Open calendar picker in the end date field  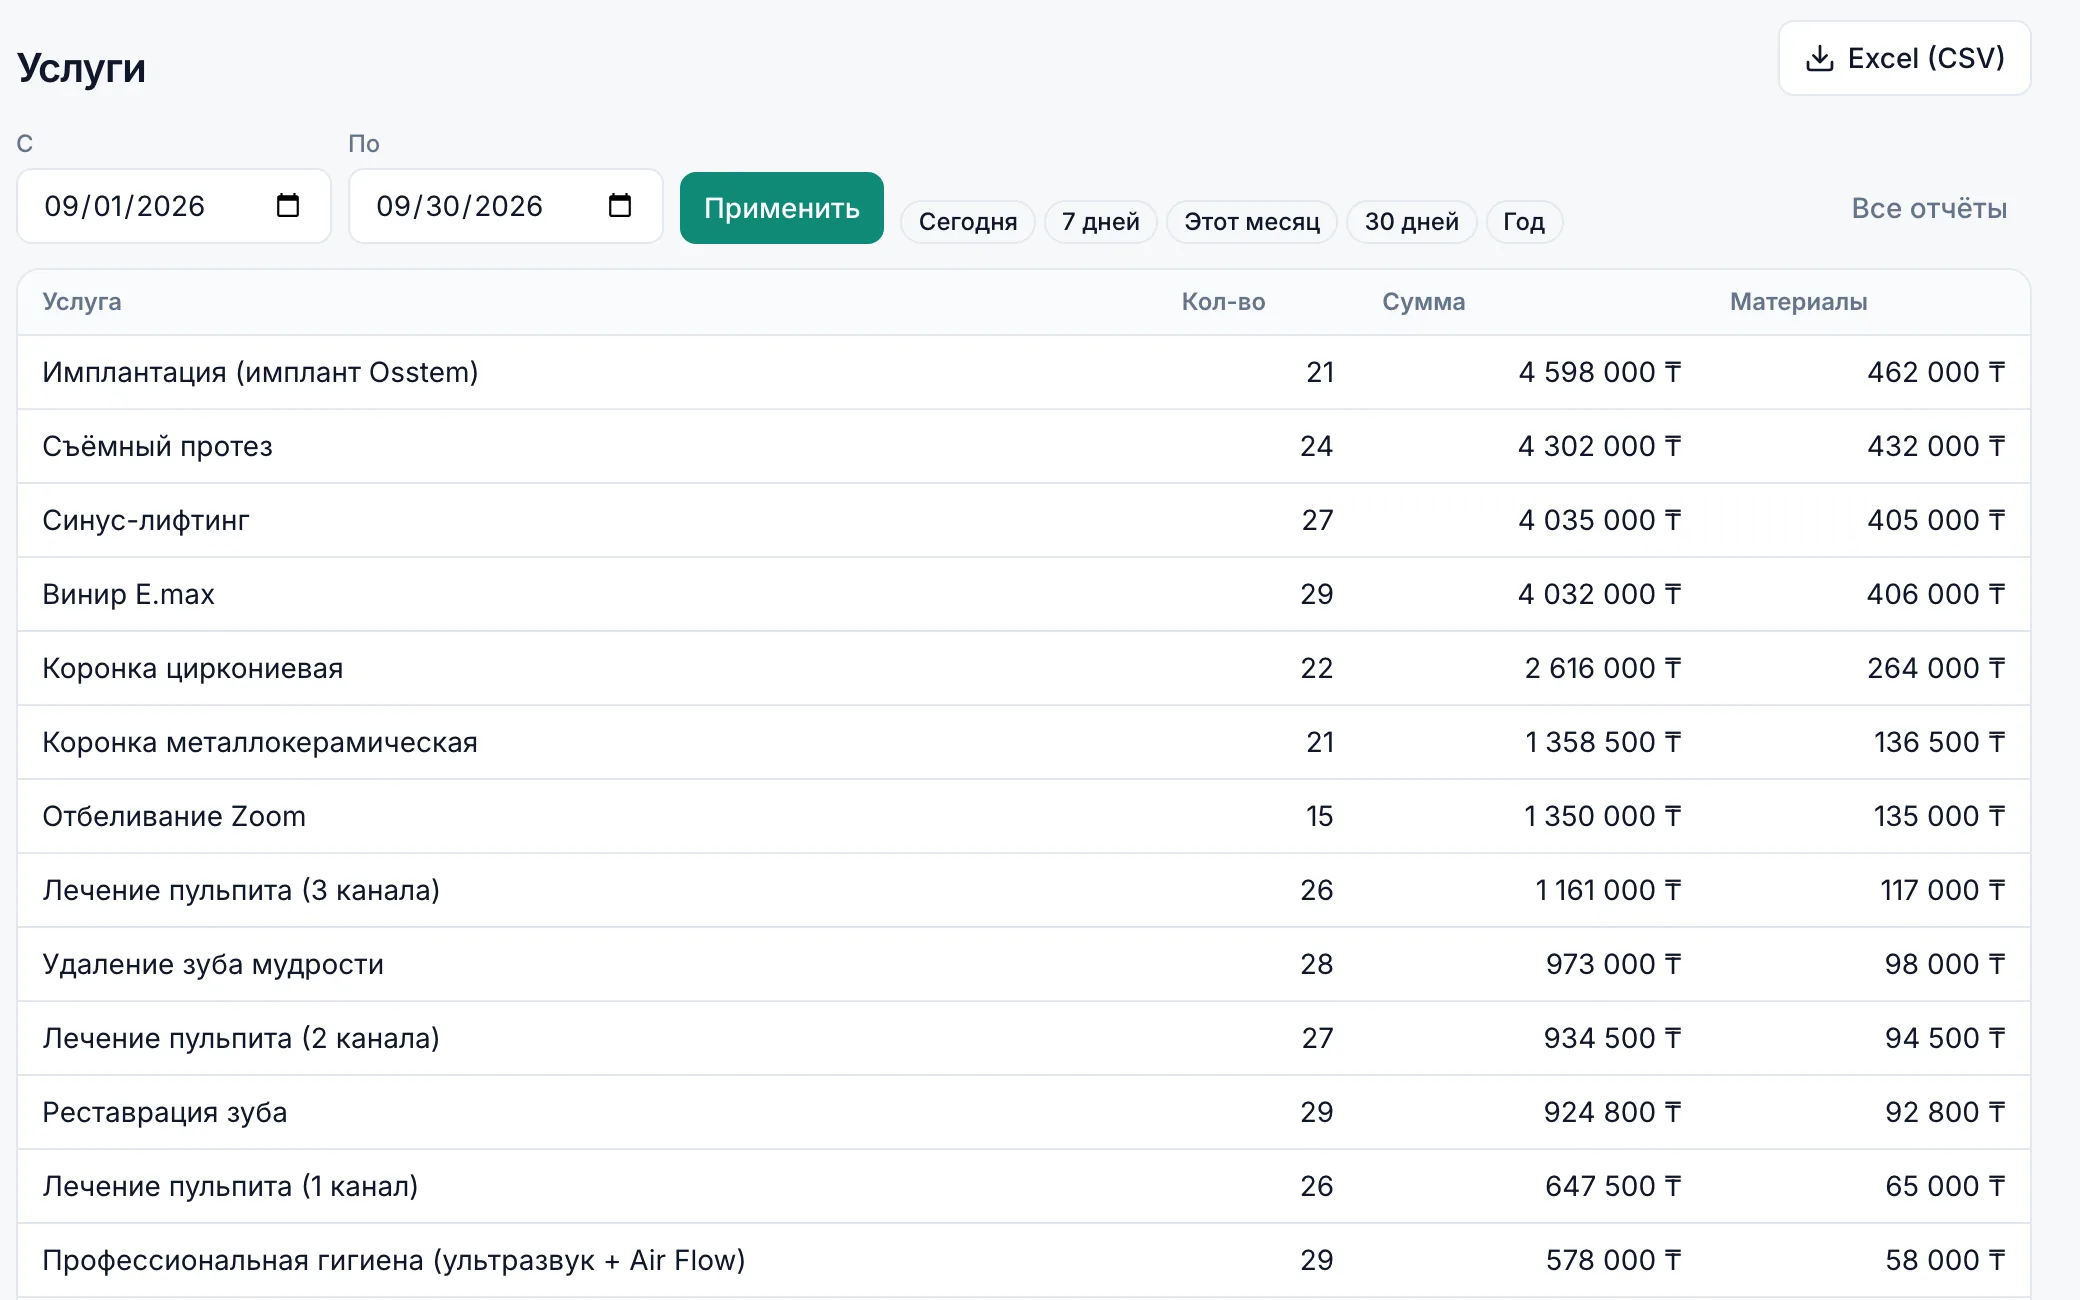click(620, 206)
